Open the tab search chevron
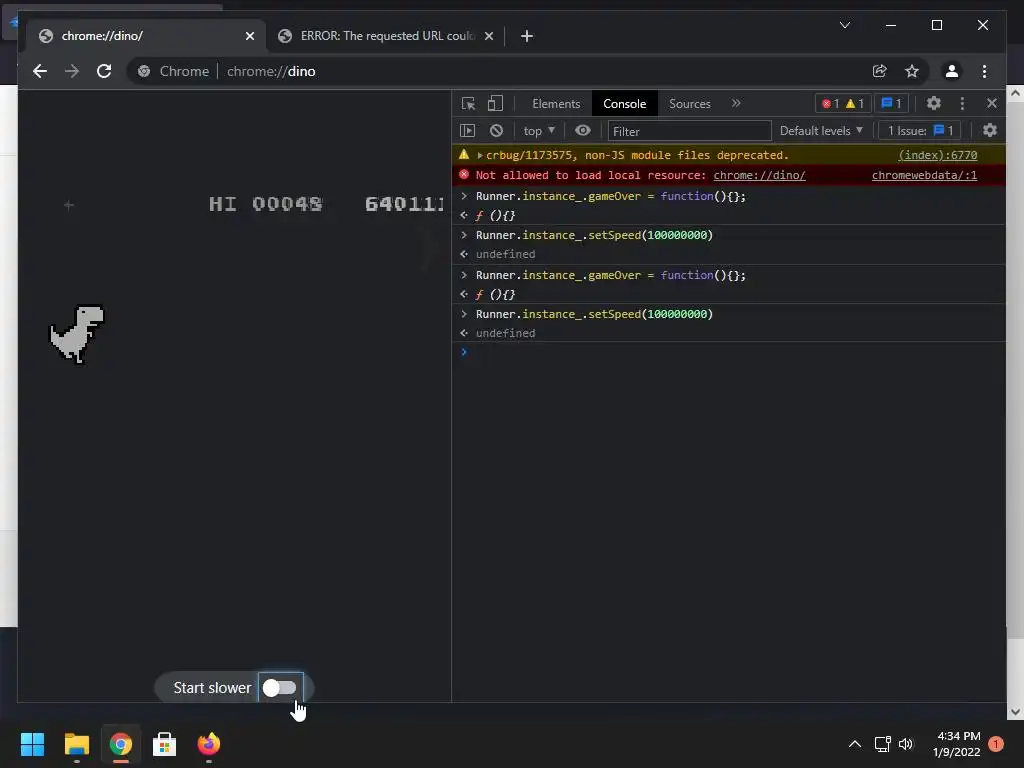This screenshot has width=1024, height=768. point(844,25)
